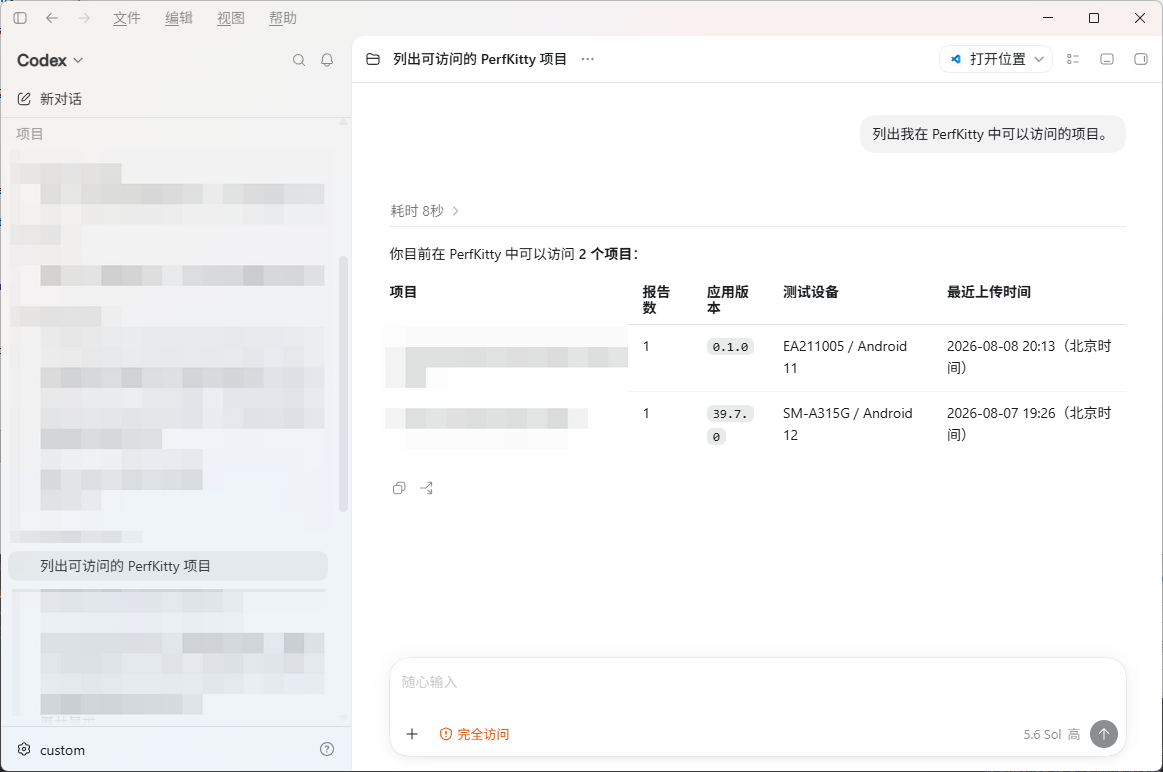Viewport: 1163px width, 772px height.
Task: Go back with the left arrow
Action: pyautogui.click(x=52, y=18)
